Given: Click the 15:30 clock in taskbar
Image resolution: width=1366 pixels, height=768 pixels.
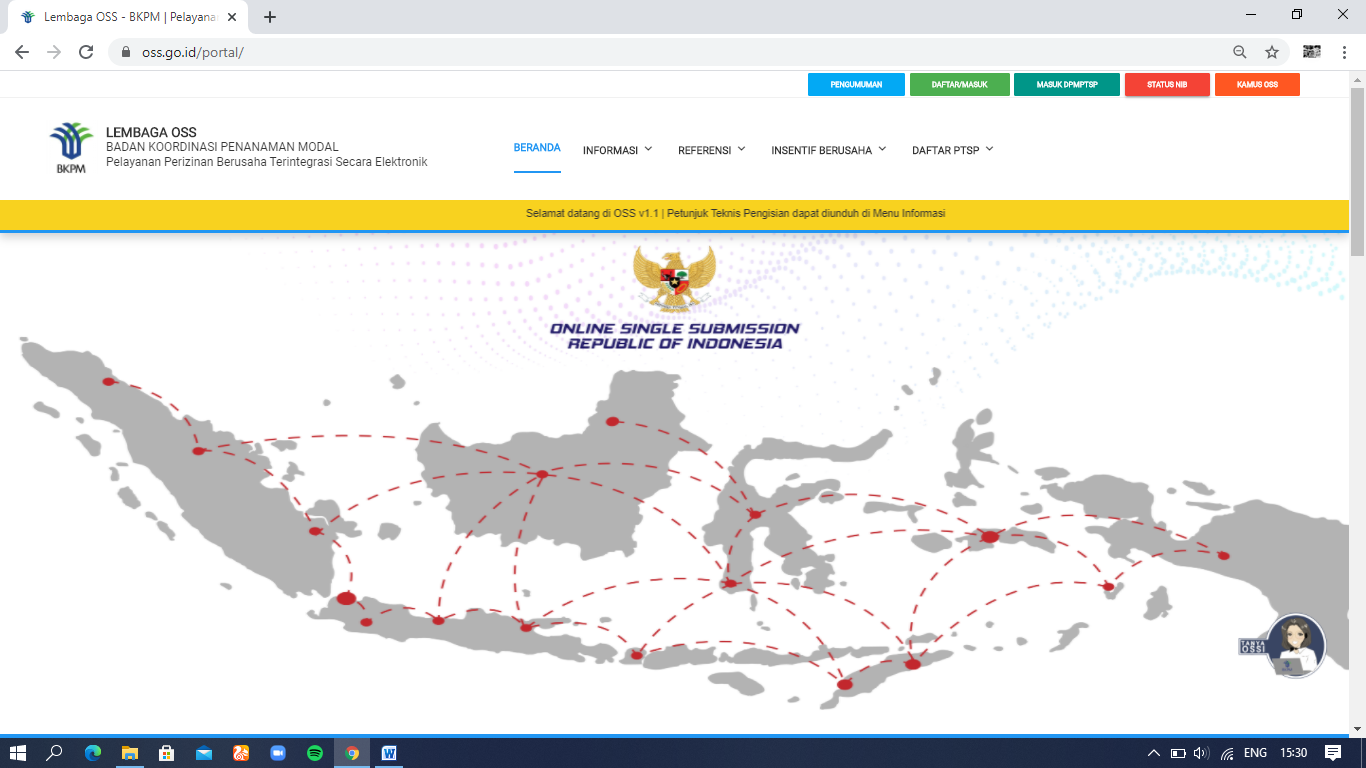Looking at the screenshot, I should coord(1294,753).
